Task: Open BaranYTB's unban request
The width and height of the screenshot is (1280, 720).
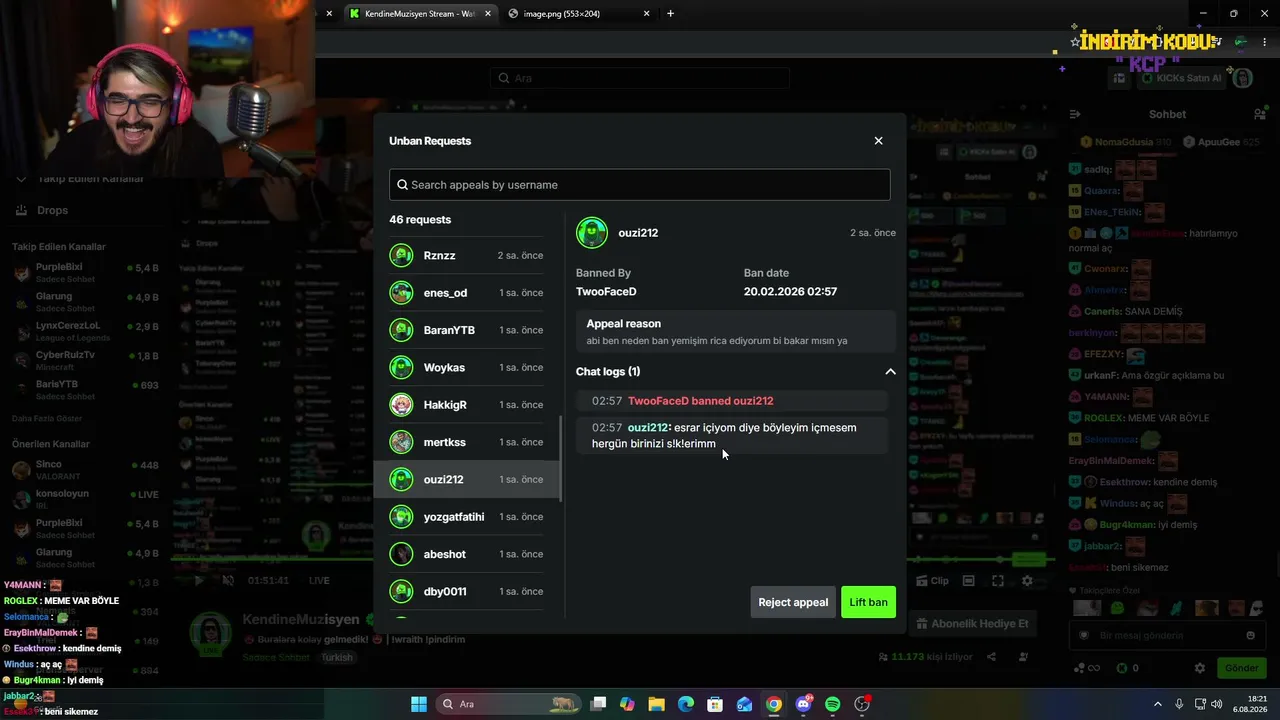Action: [466, 330]
